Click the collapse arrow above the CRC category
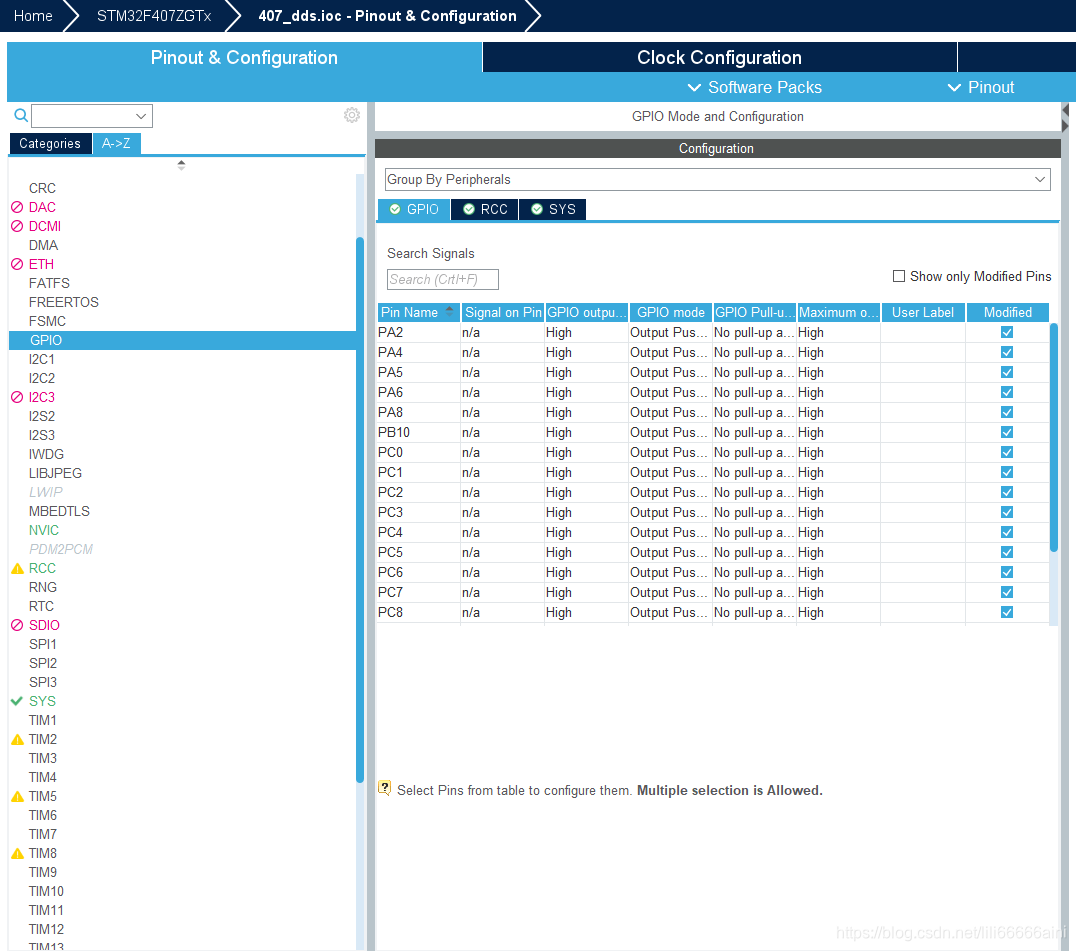 point(181,165)
